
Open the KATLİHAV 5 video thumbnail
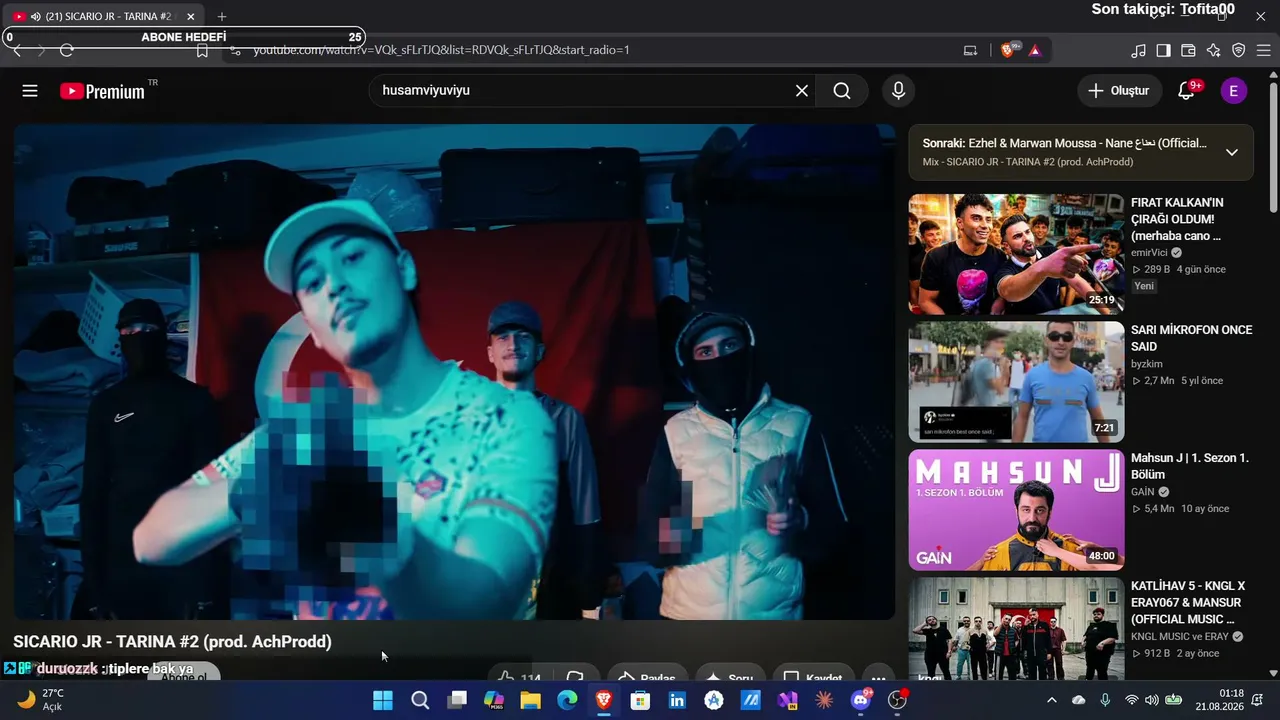pyautogui.click(x=1016, y=629)
